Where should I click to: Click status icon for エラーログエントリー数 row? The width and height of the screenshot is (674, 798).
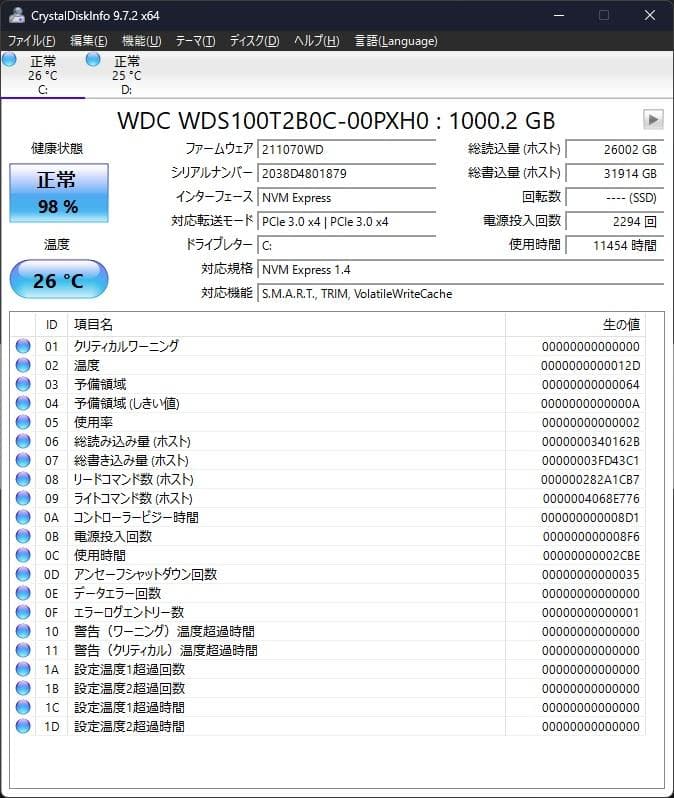click(x=23, y=612)
